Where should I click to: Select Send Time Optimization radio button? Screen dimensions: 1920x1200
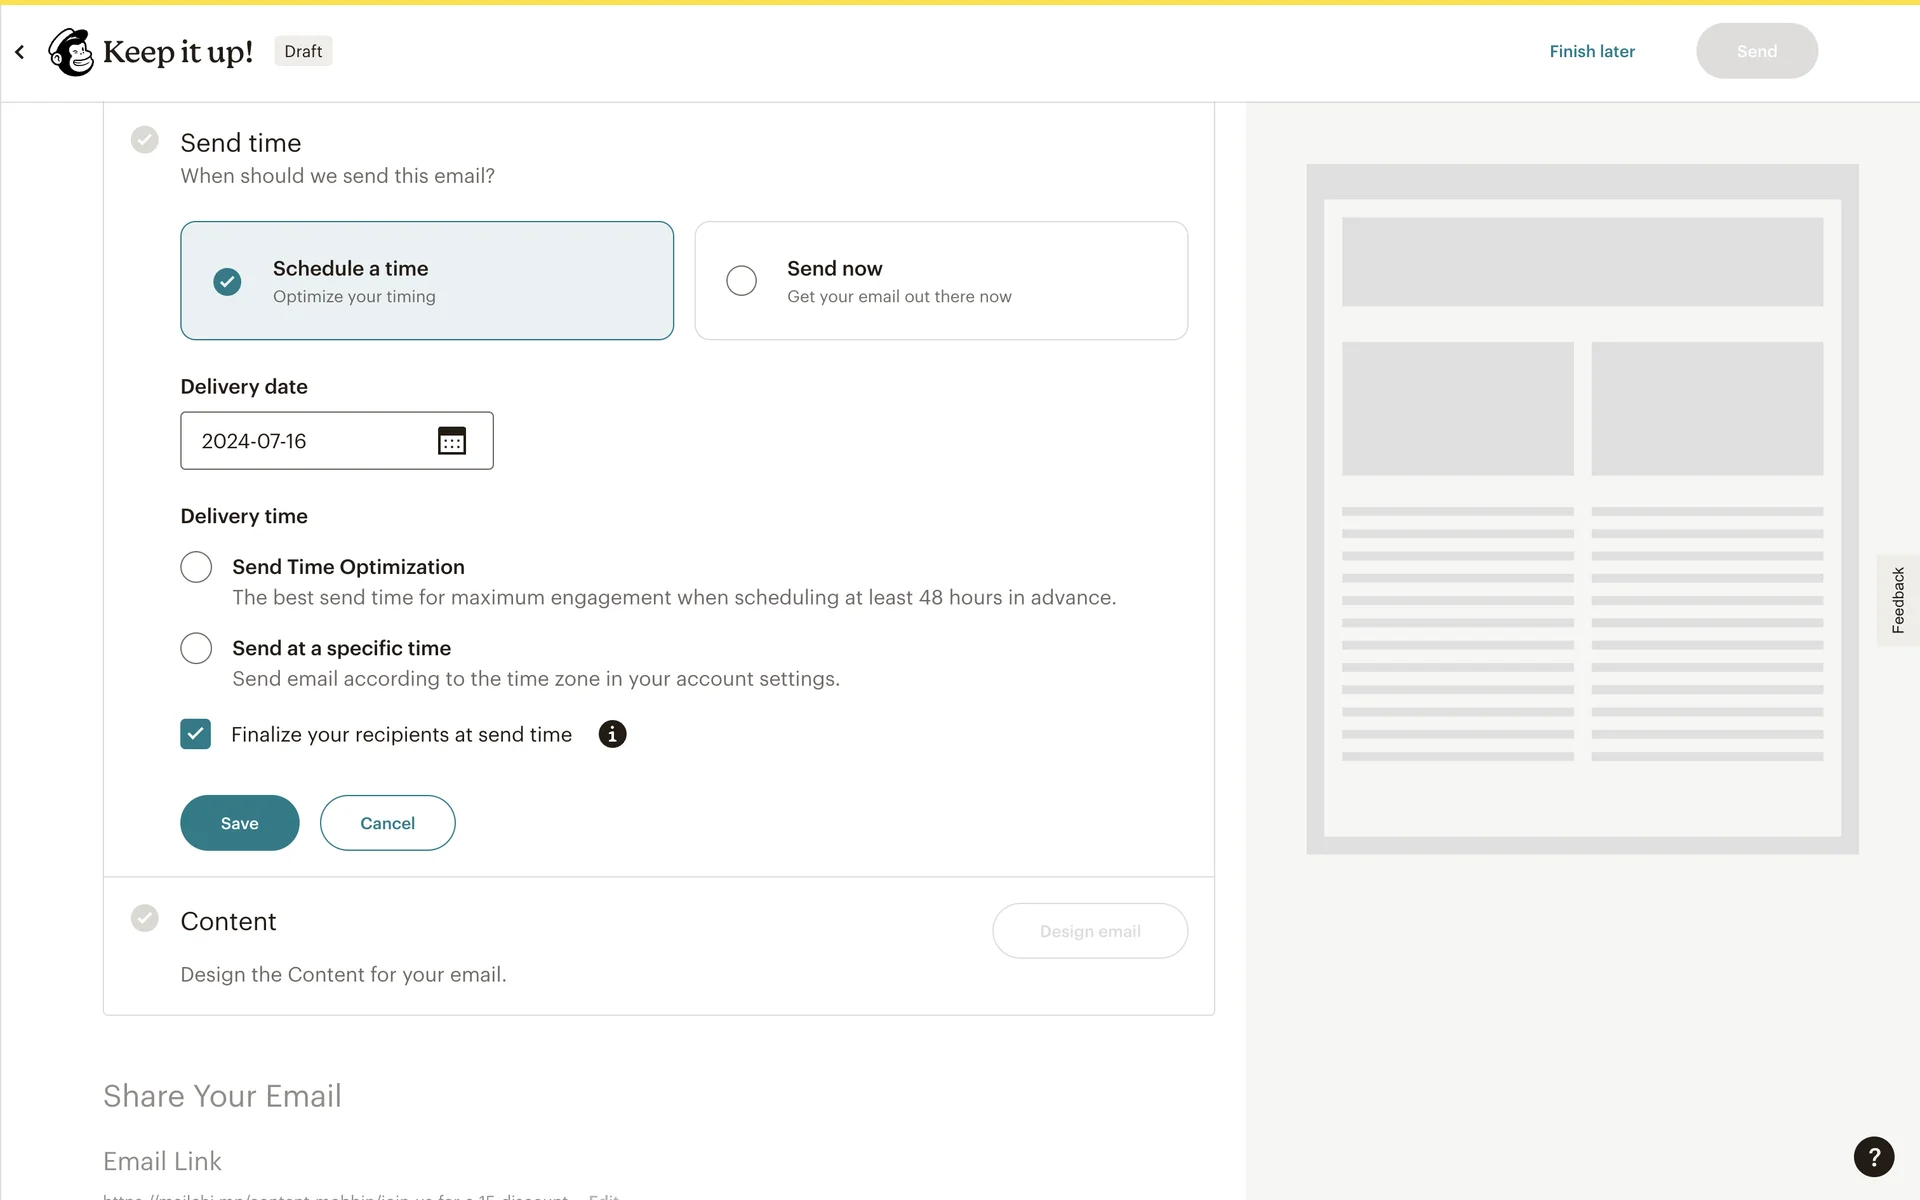click(196, 567)
